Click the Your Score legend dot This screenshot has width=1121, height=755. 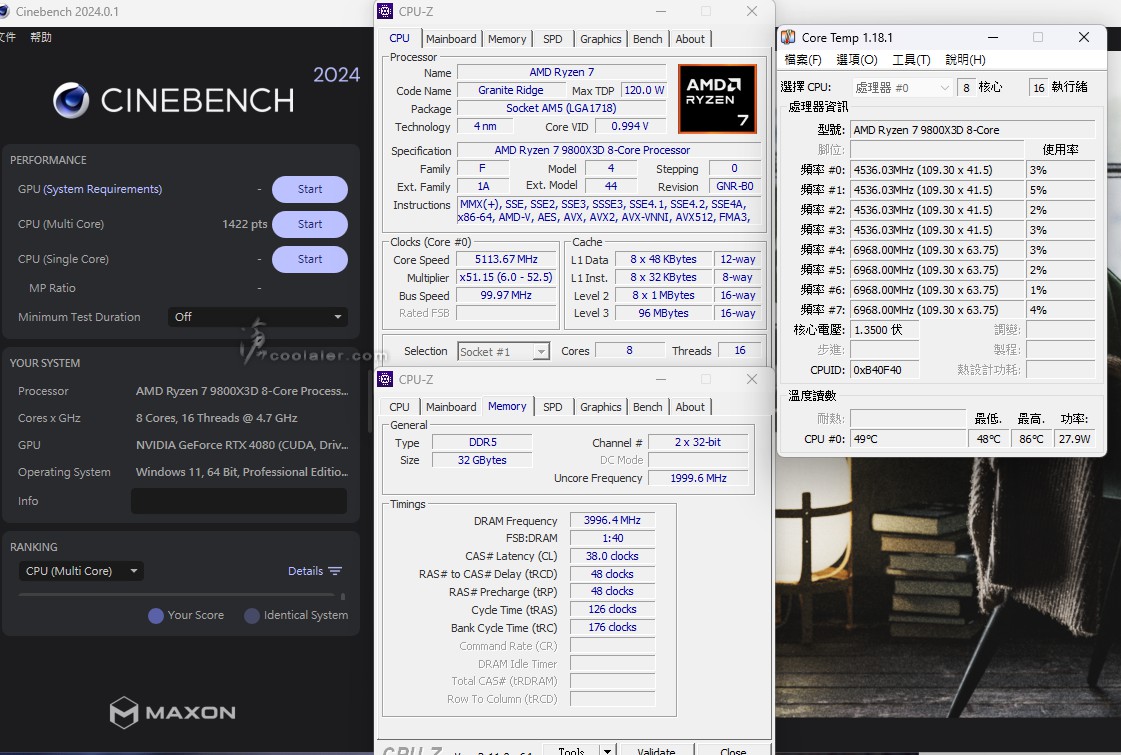pyautogui.click(x=156, y=616)
